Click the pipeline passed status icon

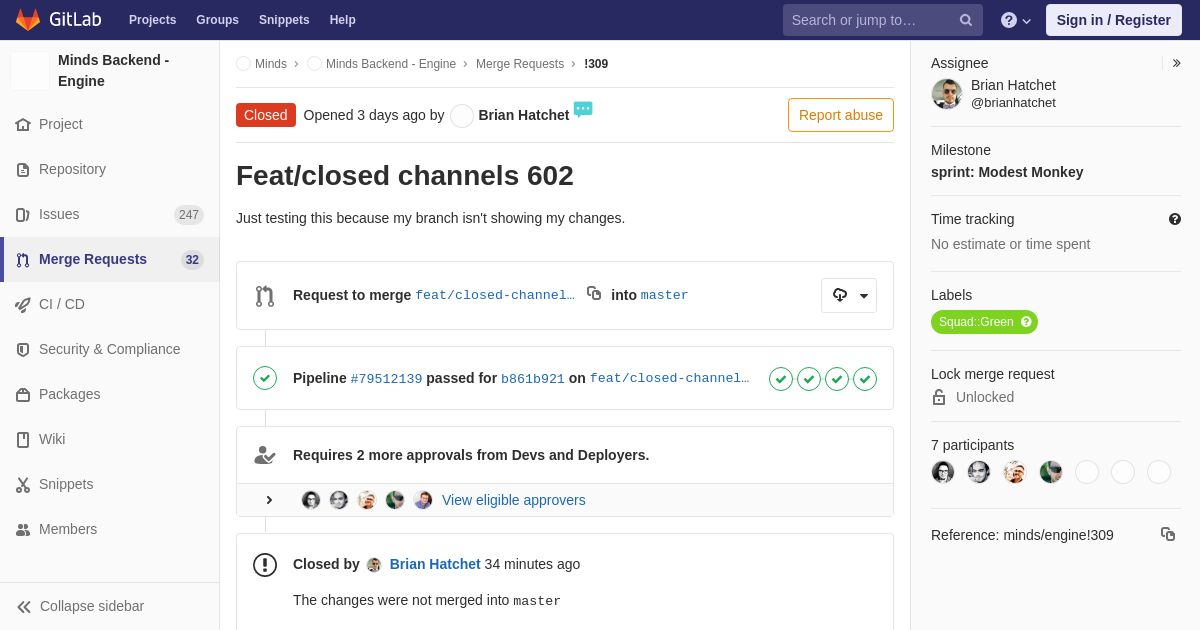click(265, 378)
